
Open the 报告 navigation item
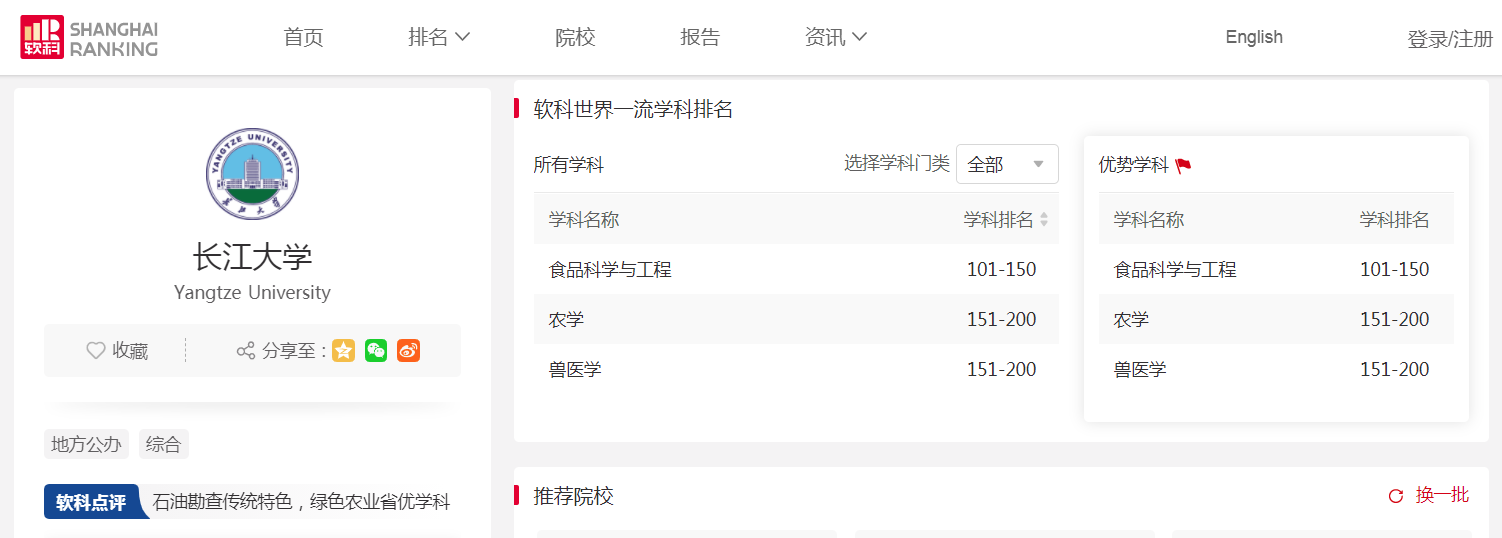point(700,37)
